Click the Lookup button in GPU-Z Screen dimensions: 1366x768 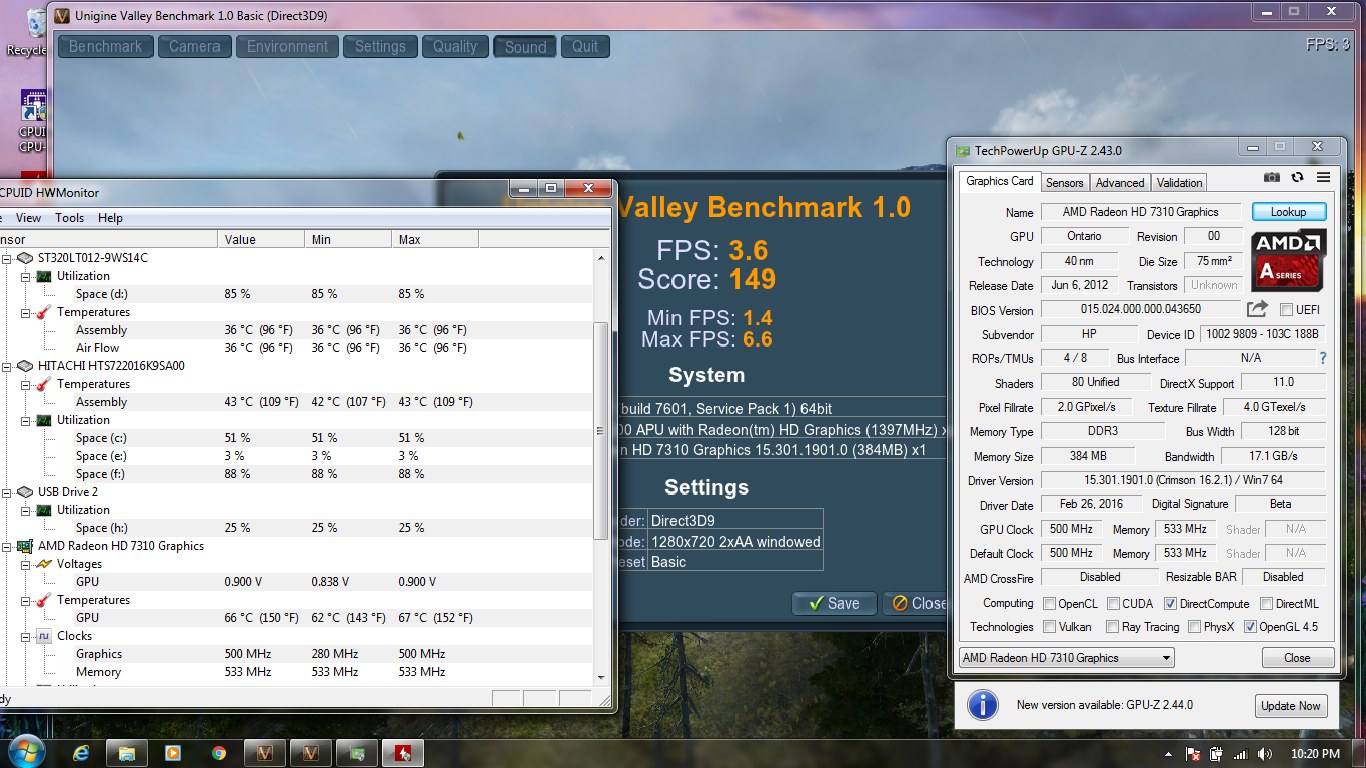tap(1288, 212)
